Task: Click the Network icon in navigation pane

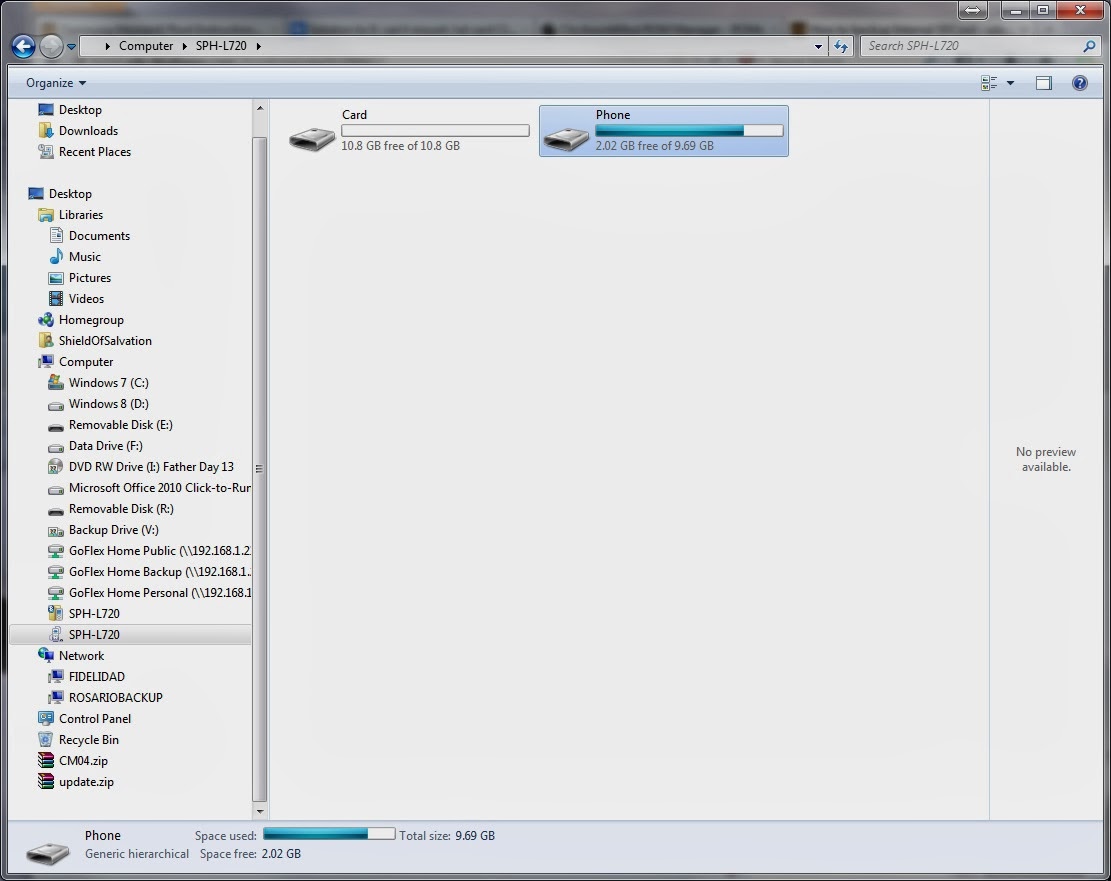Action: 46,656
